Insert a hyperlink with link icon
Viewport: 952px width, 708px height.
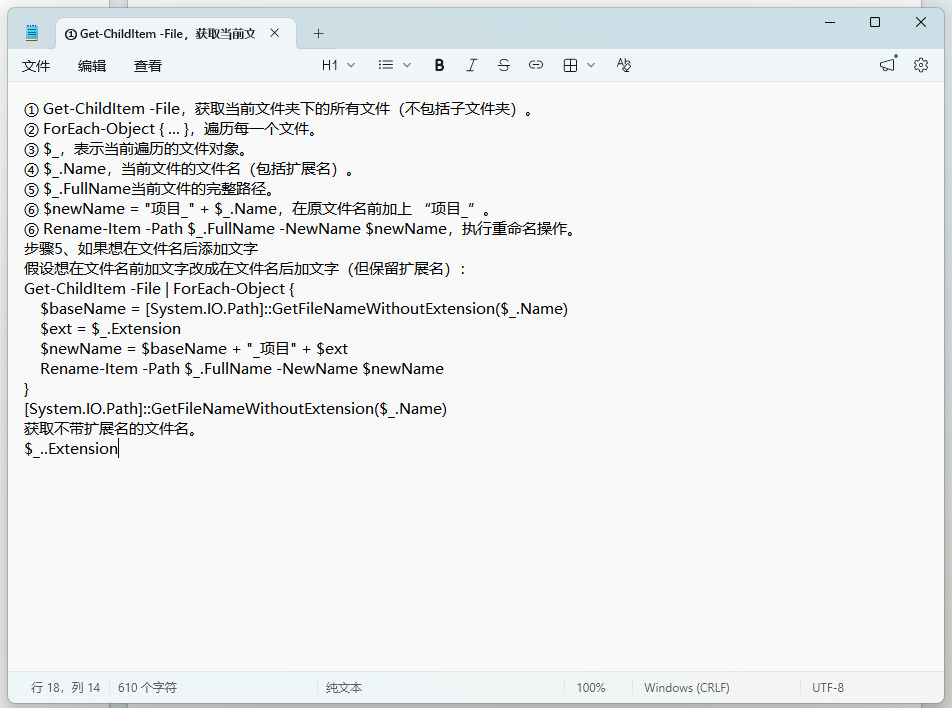(x=536, y=65)
